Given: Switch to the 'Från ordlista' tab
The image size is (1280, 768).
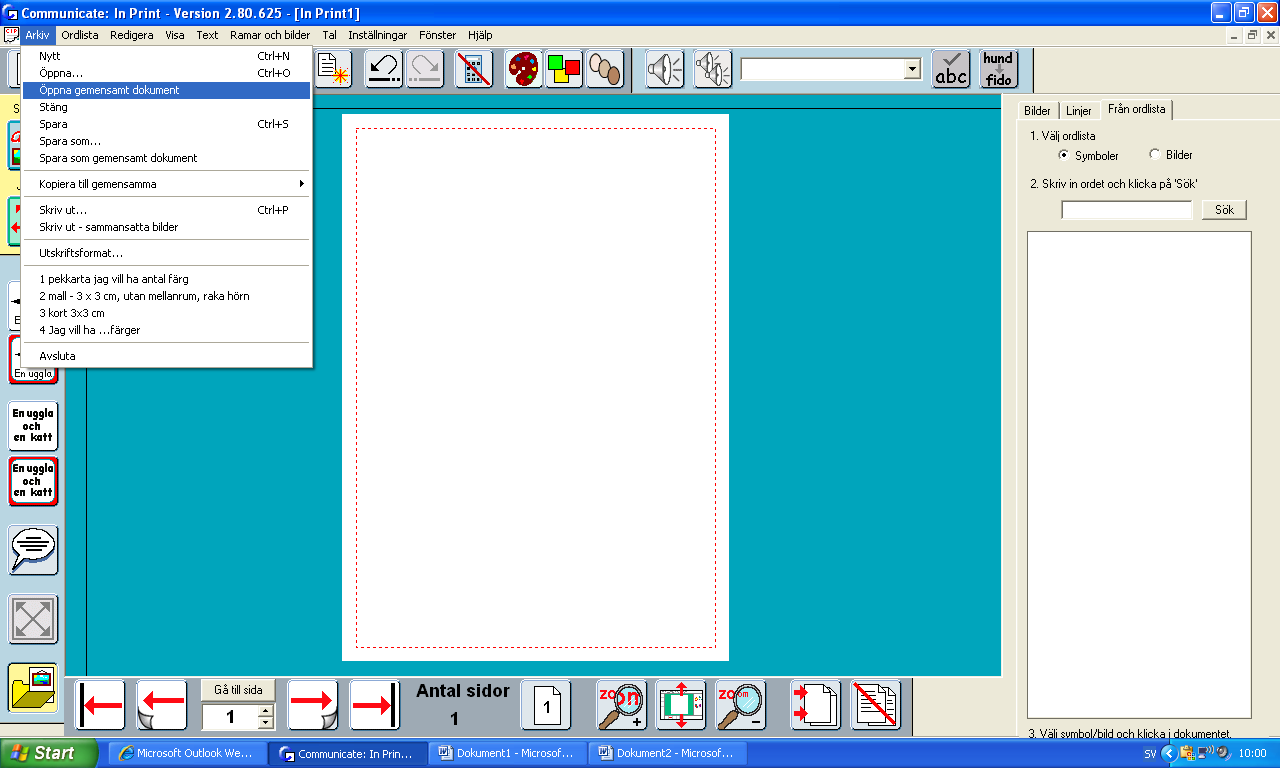Looking at the screenshot, I should click(x=1137, y=109).
